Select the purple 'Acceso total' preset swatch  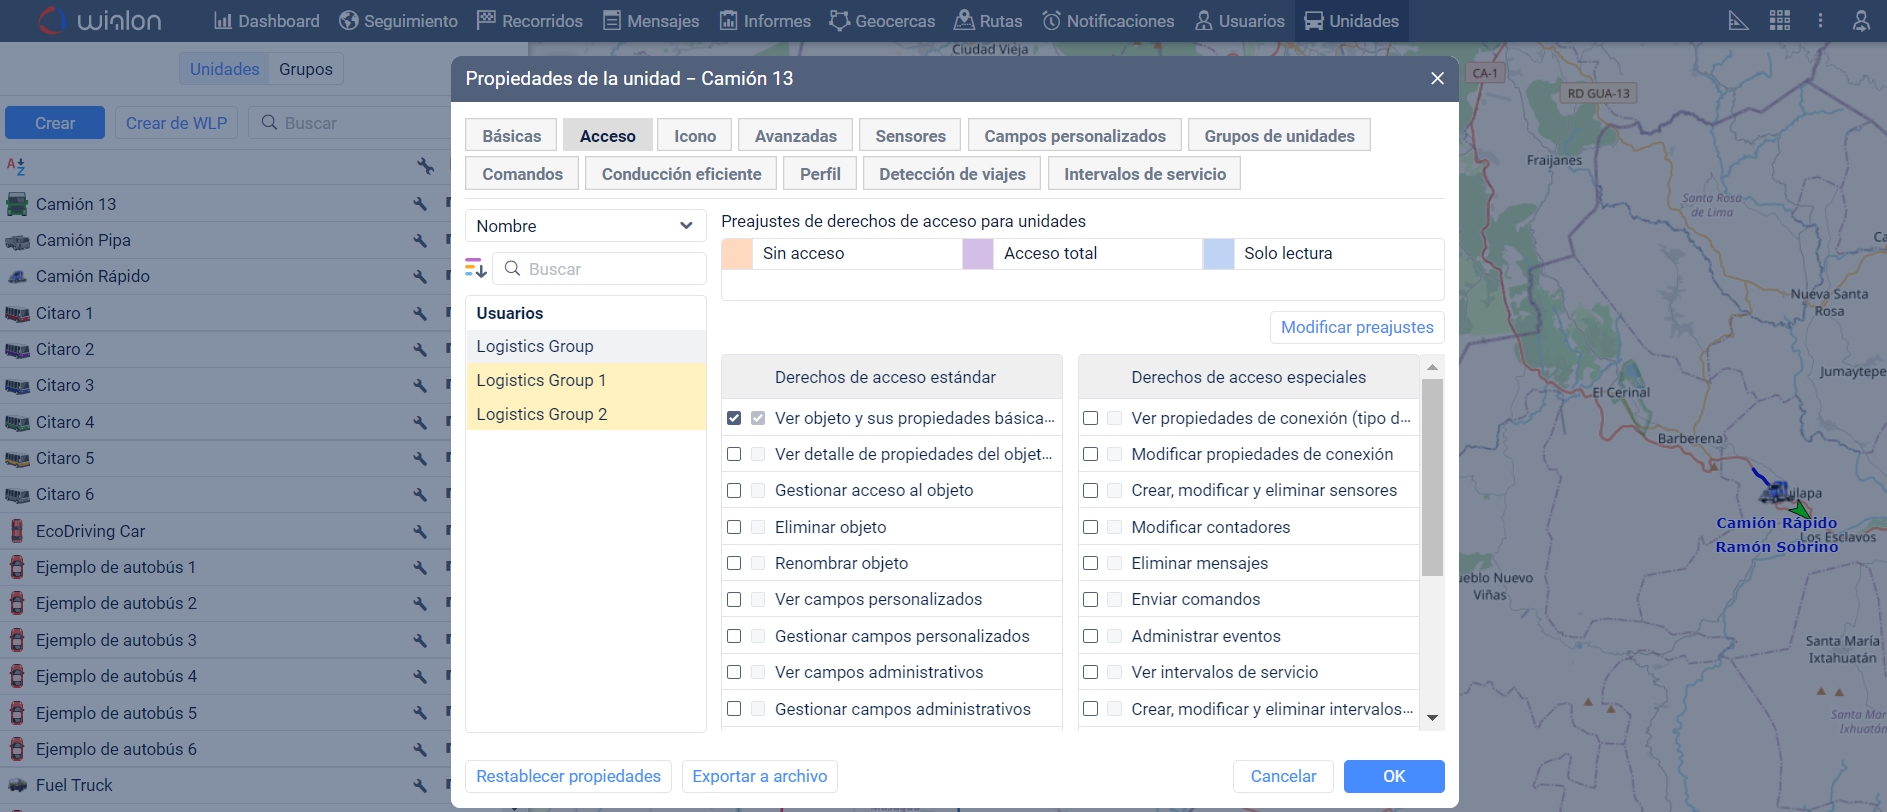pyautogui.click(x=977, y=254)
